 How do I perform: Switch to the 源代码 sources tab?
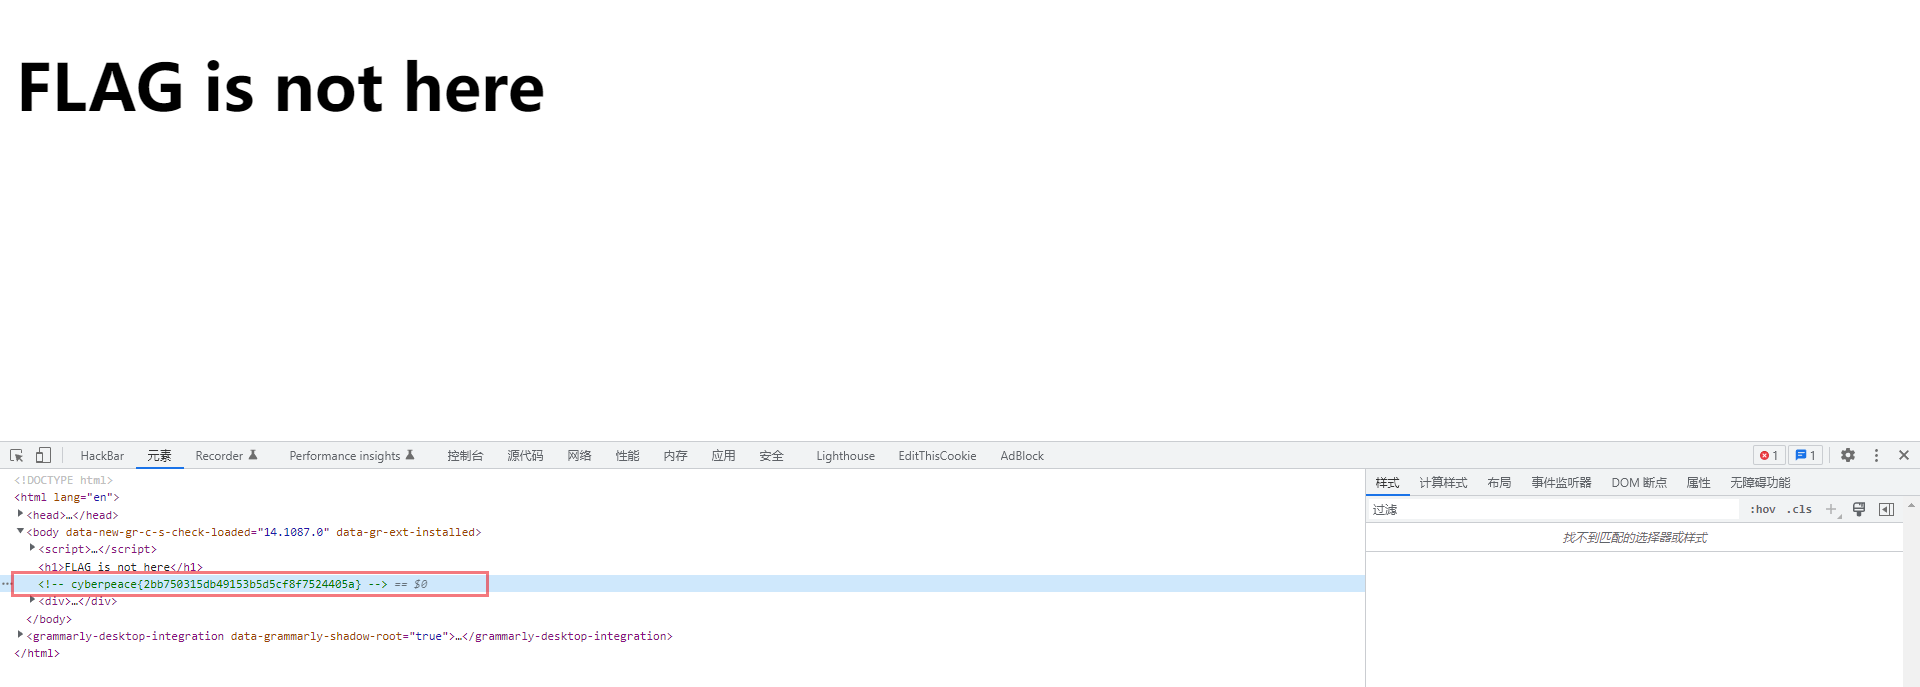[x=525, y=456]
